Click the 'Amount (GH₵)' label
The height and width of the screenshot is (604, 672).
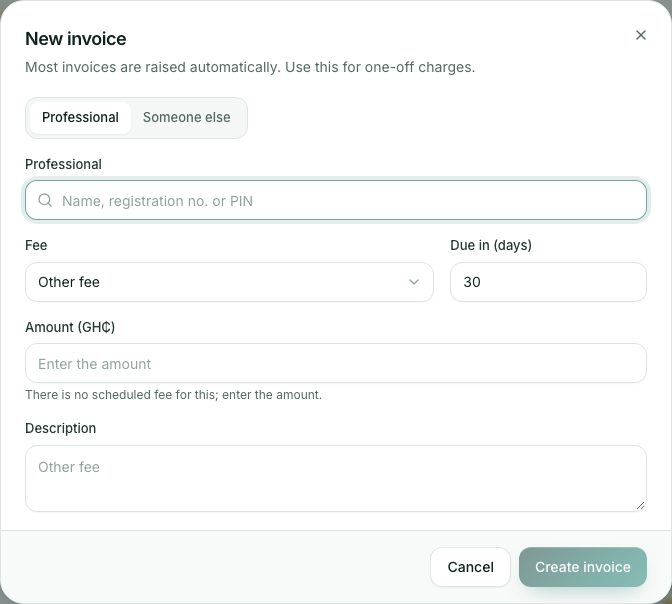pos(70,327)
